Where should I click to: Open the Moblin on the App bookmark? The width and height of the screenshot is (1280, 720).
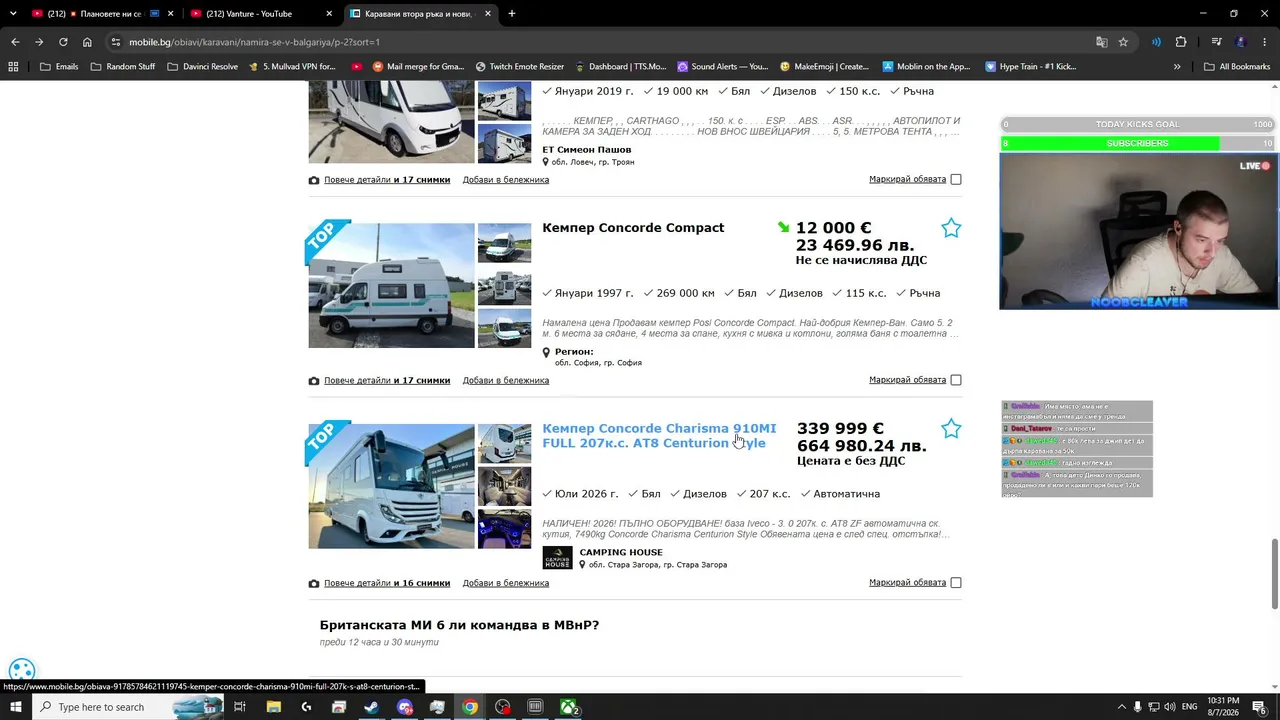(927, 67)
